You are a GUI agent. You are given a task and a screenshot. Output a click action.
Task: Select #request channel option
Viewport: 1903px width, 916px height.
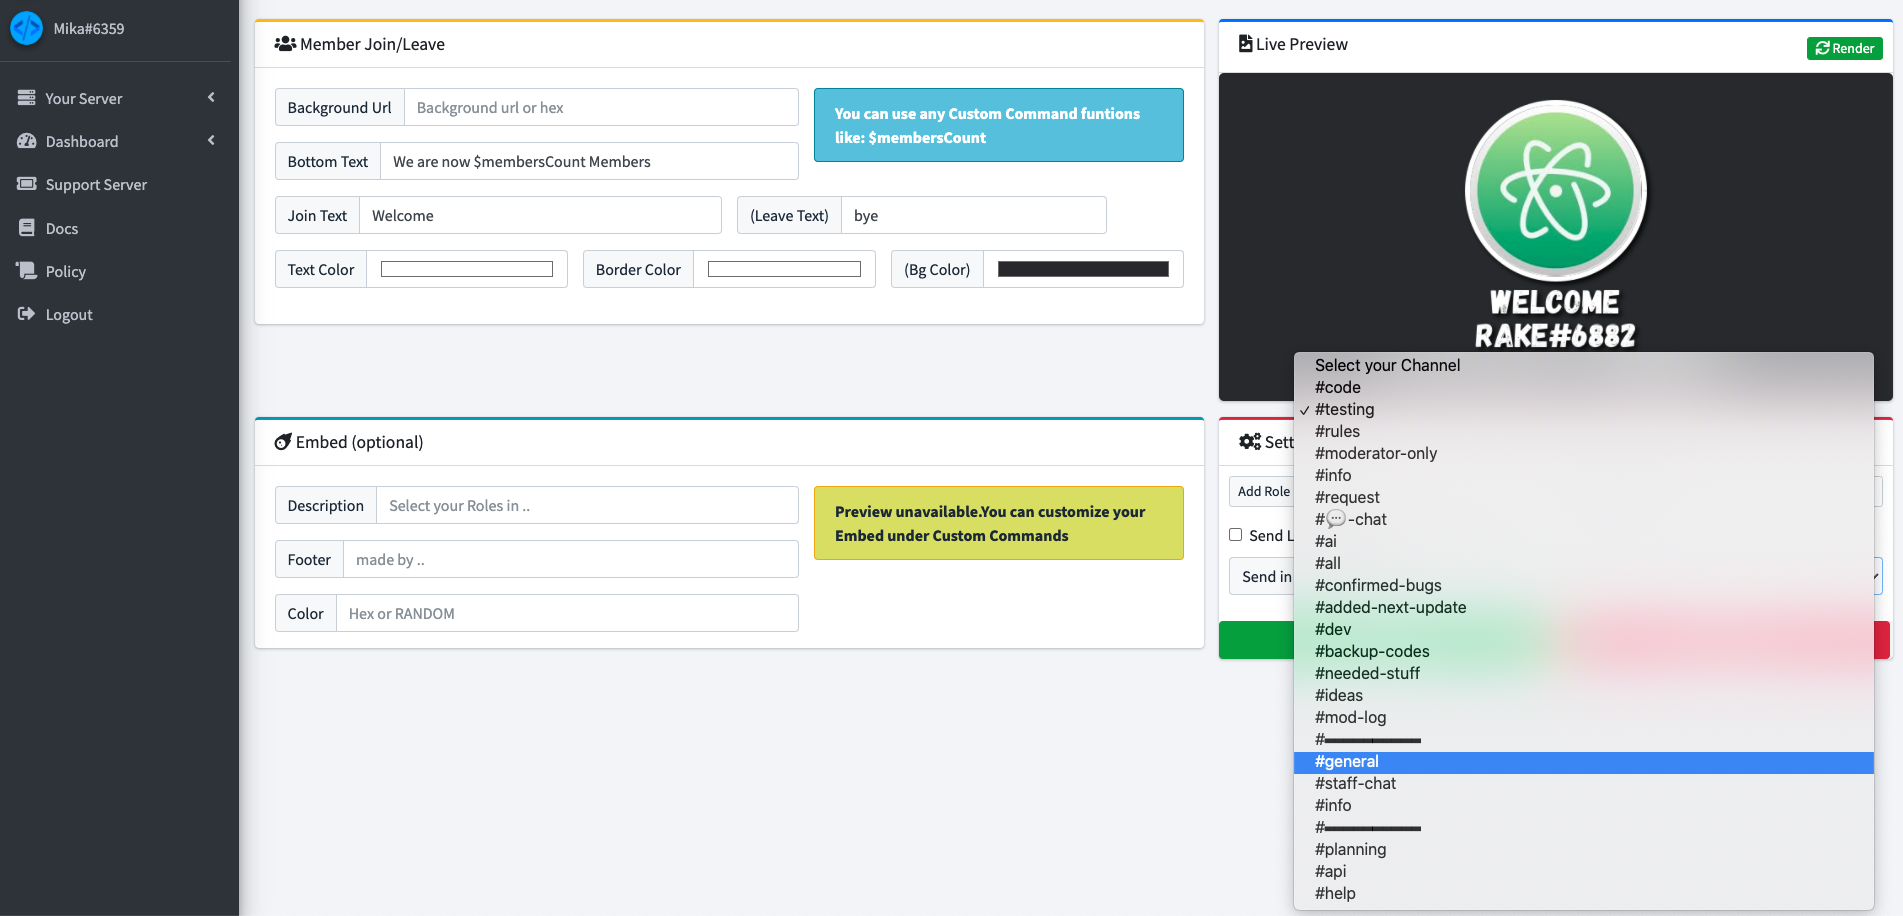pyautogui.click(x=1583, y=497)
